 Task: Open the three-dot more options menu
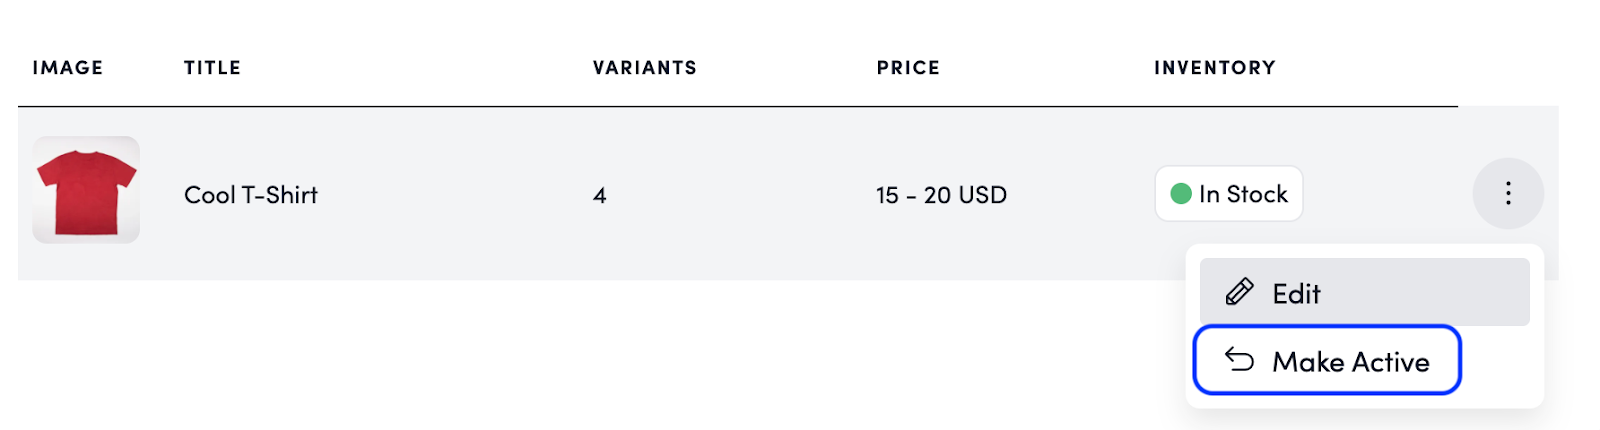click(1508, 193)
